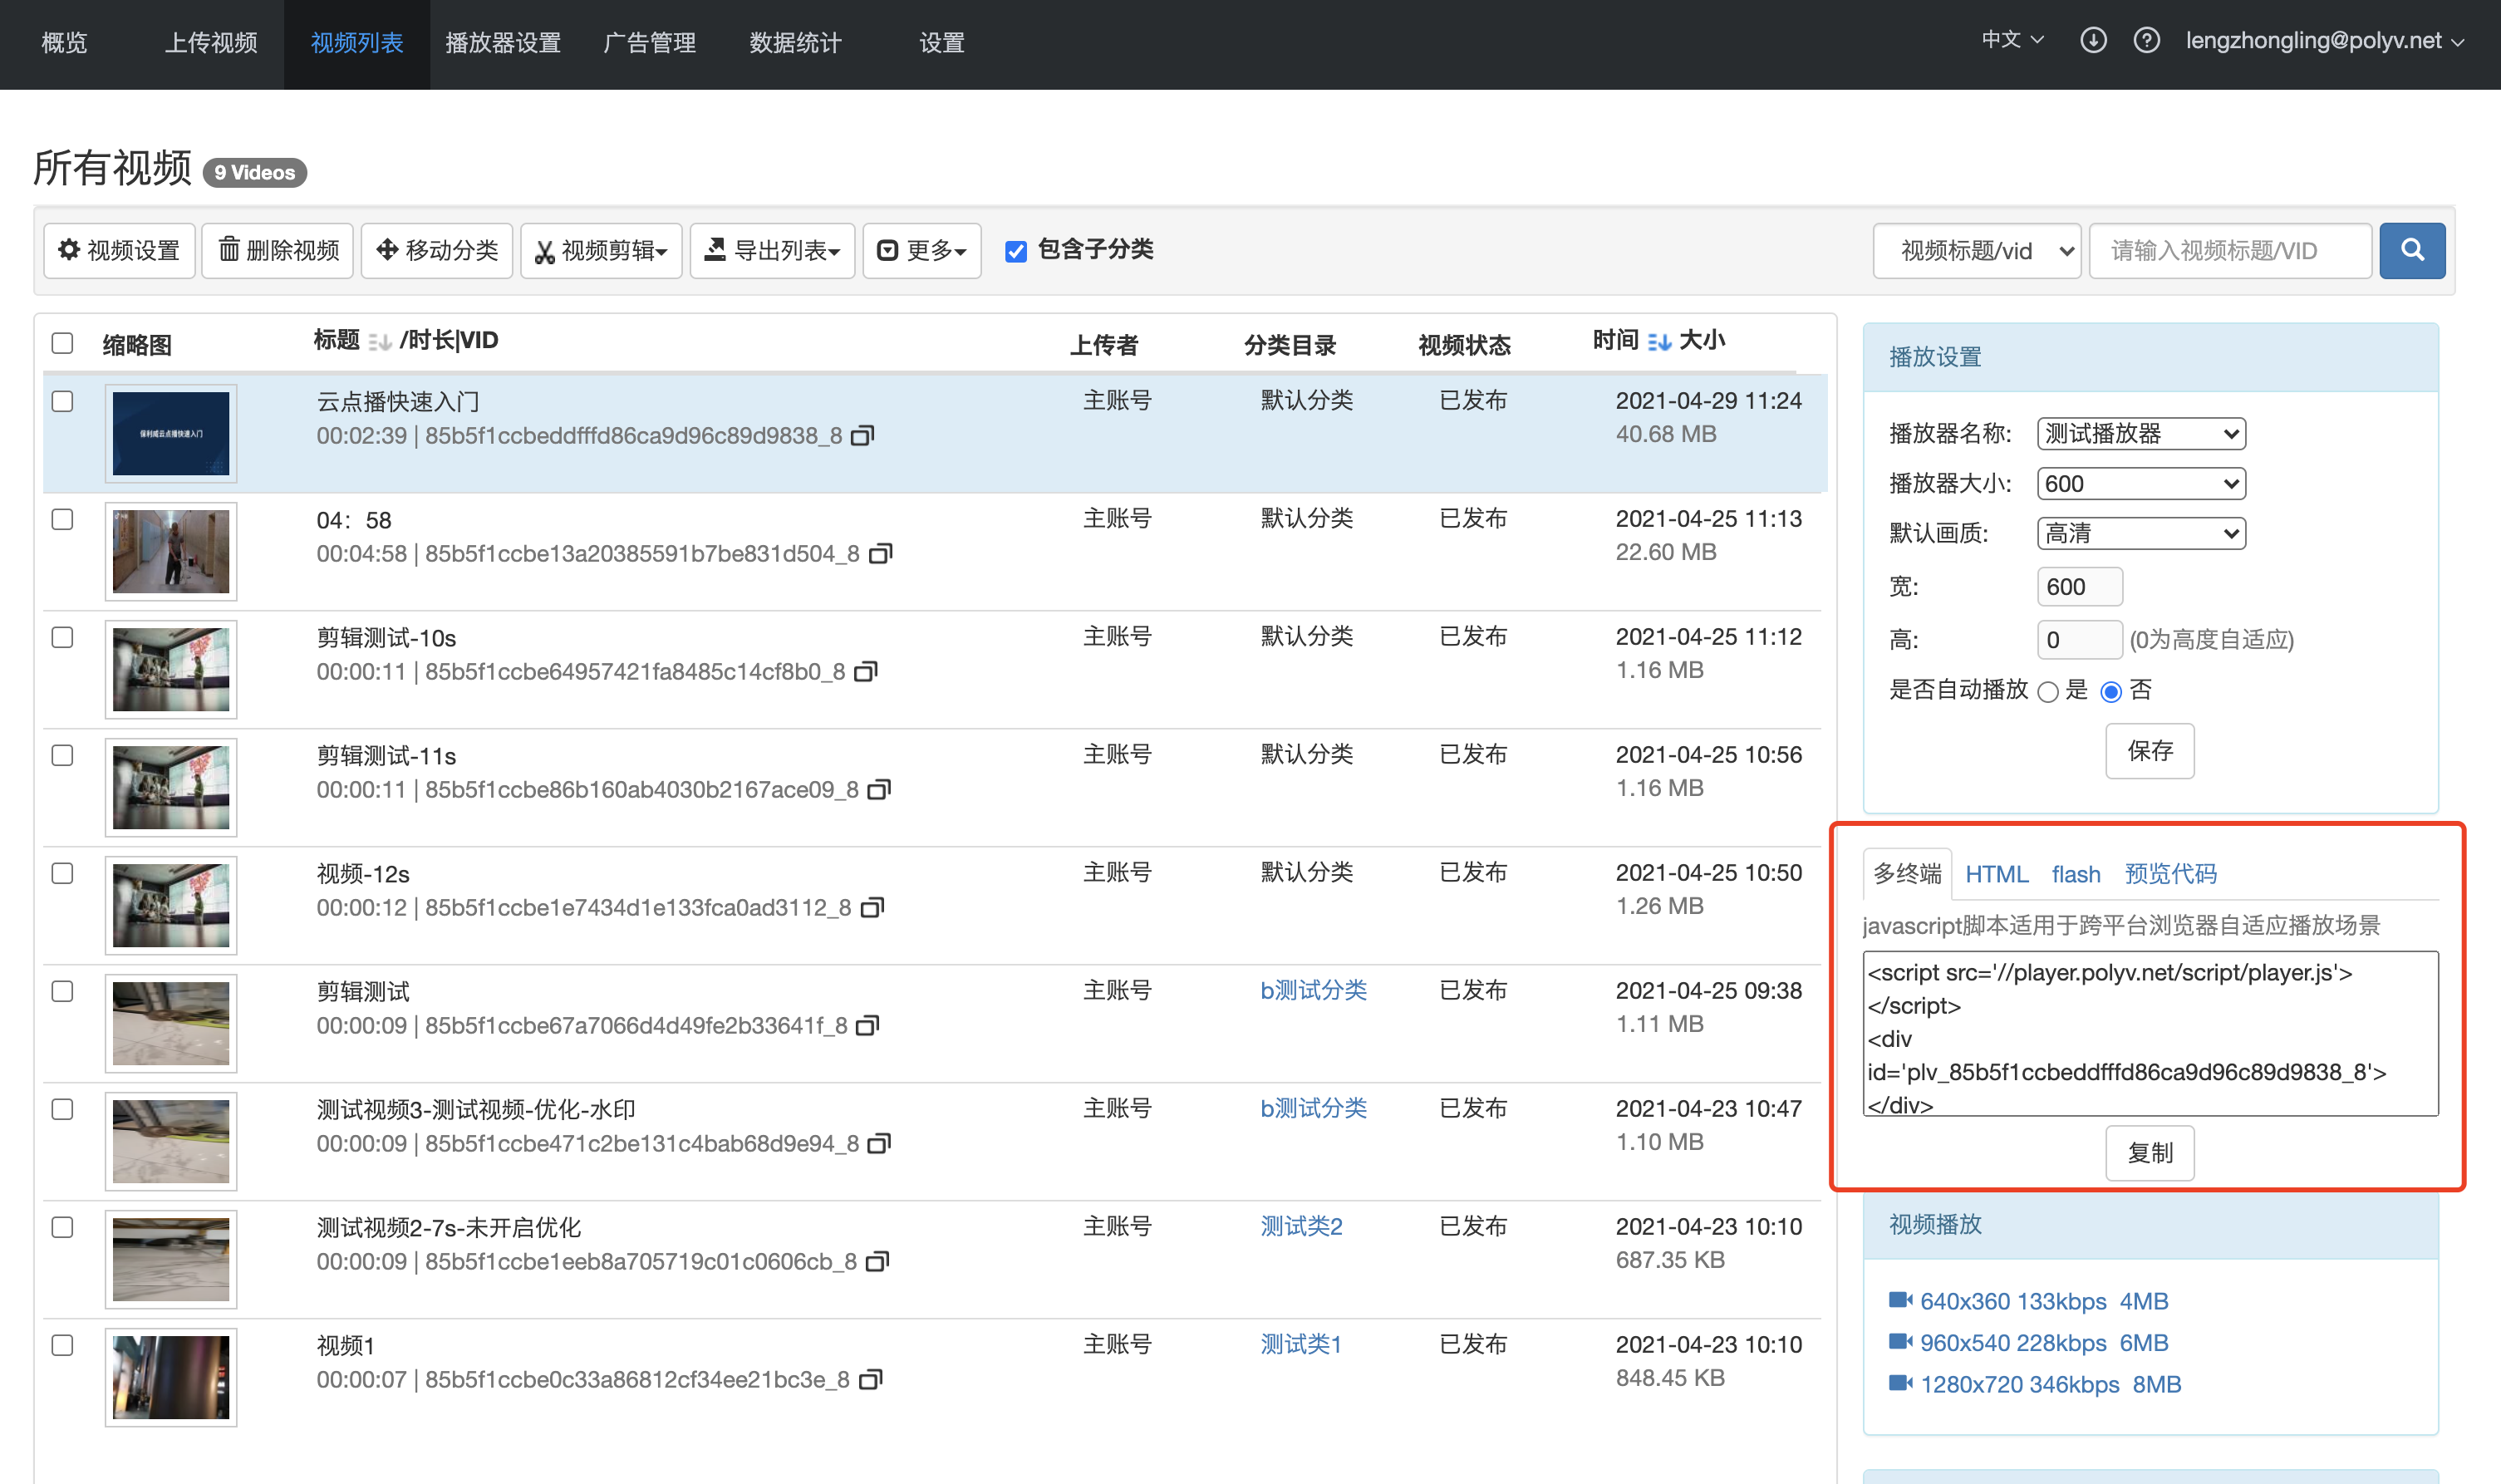Go to the 广告管理 menu
Image resolution: width=2501 pixels, height=1484 pixels.
point(650,43)
